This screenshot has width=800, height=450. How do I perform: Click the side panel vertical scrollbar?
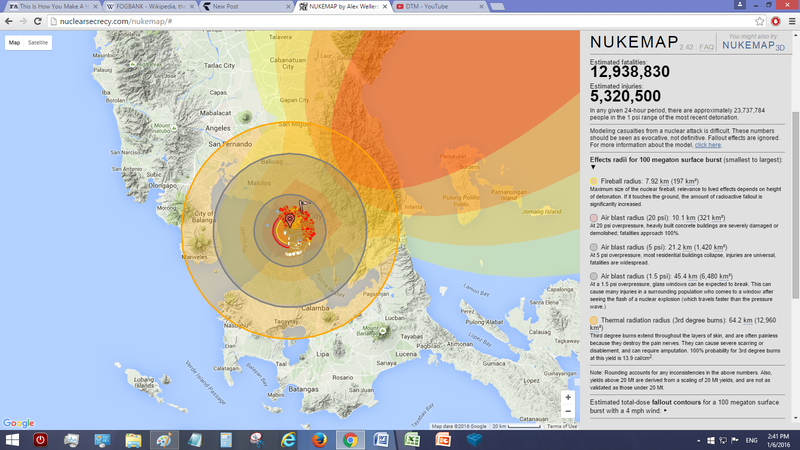pos(795,204)
